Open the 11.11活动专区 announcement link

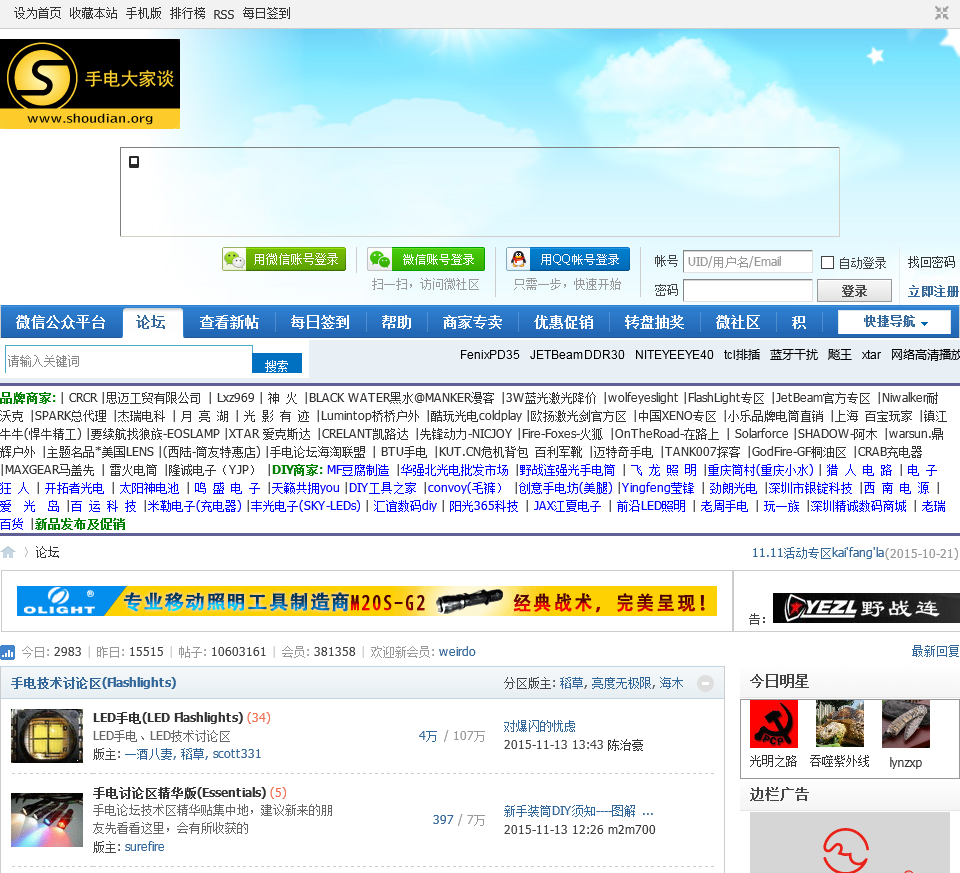[x=817, y=553]
